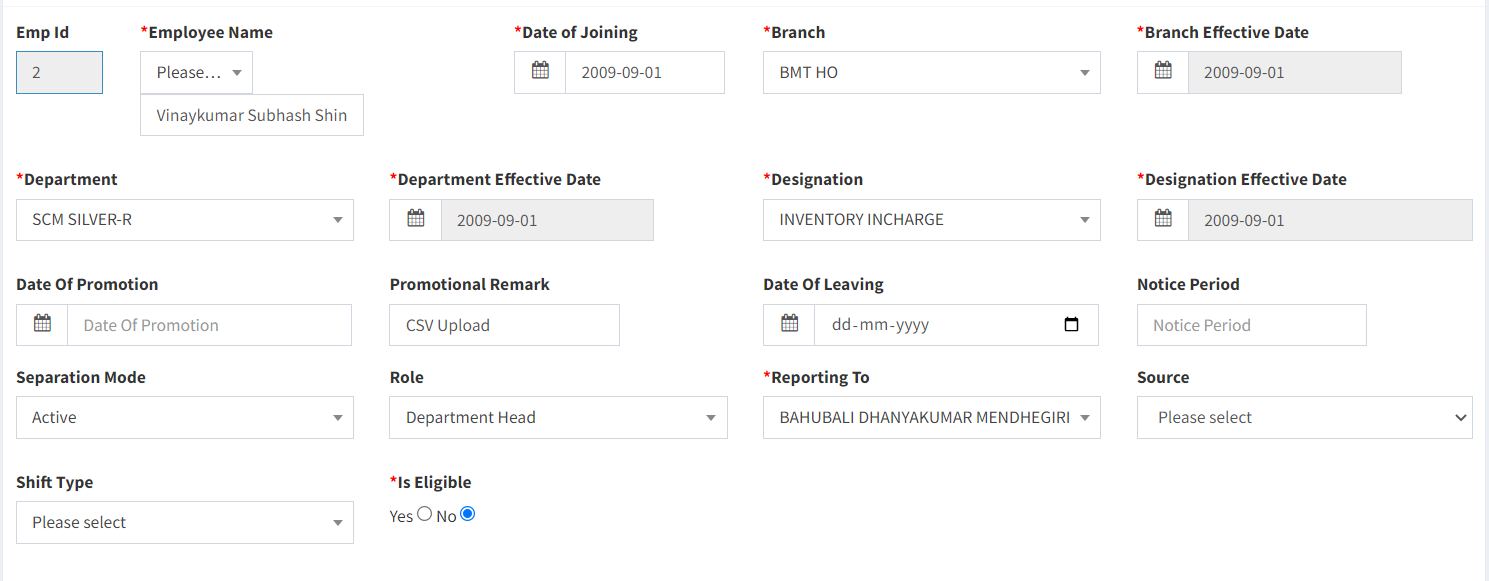This screenshot has height=581, width=1489.
Task: Click the Department Effective Date calendar icon
Action: pos(416,219)
